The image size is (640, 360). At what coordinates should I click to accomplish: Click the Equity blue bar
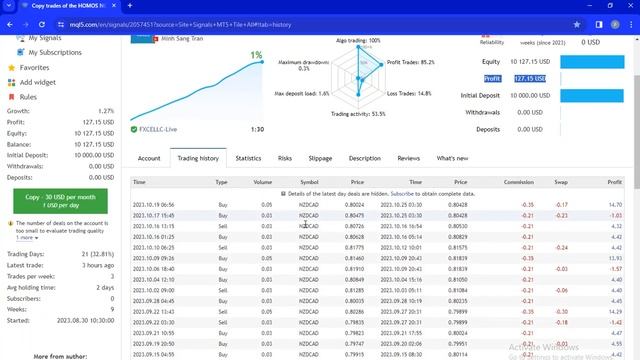pos(592,62)
